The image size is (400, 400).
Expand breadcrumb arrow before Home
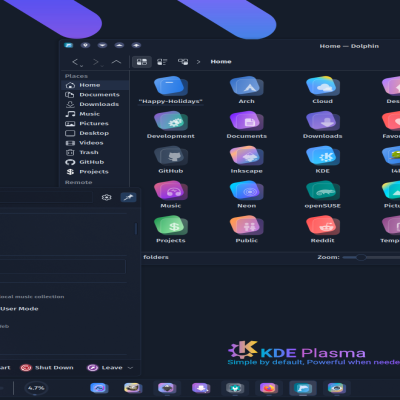pos(198,62)
